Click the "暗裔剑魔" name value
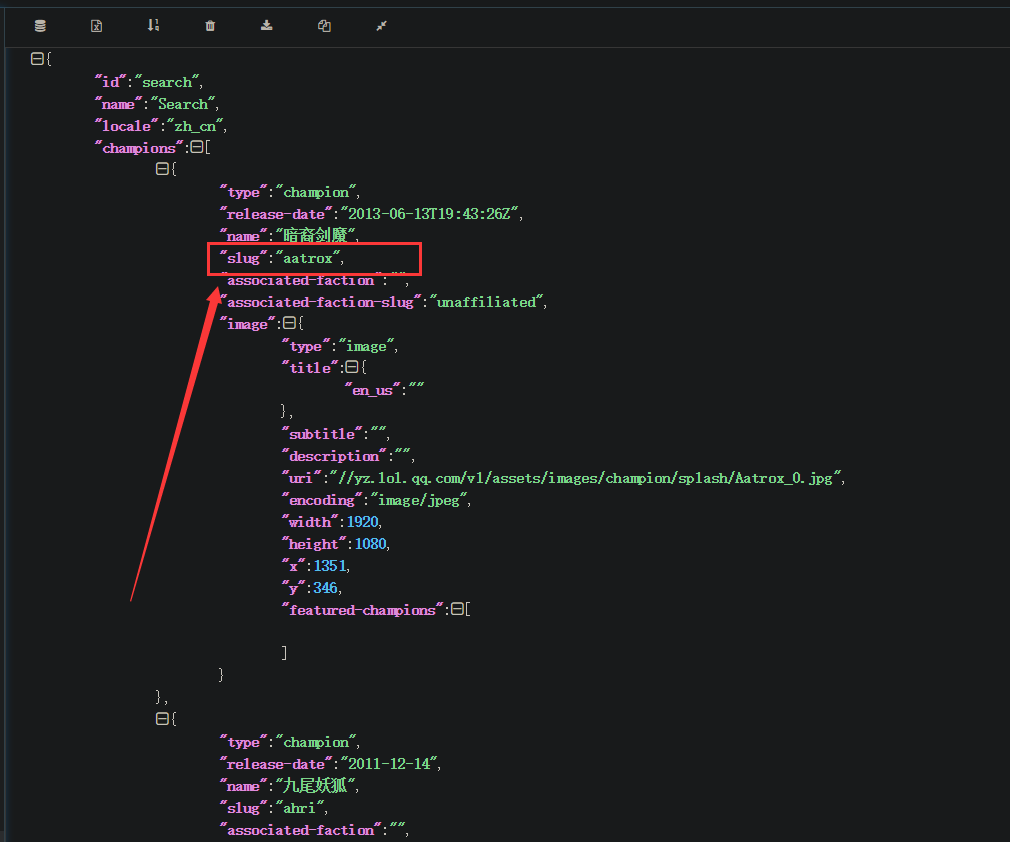 (x=316, y=234)
